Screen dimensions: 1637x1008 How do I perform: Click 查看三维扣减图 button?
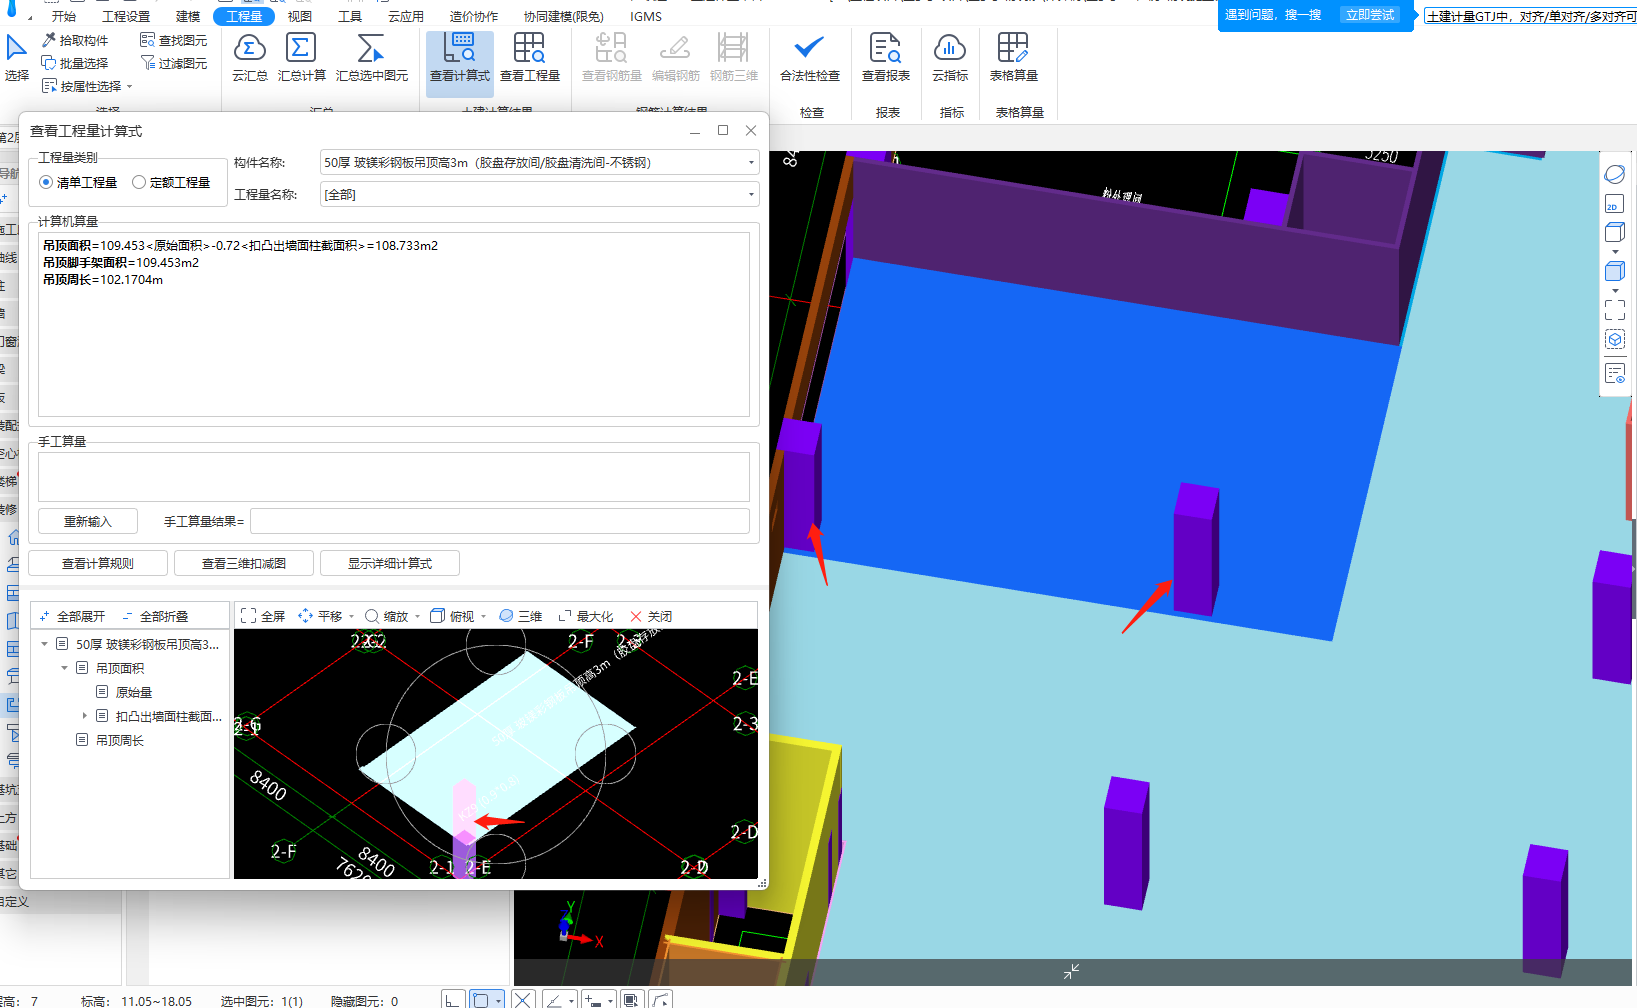point(244,563)
